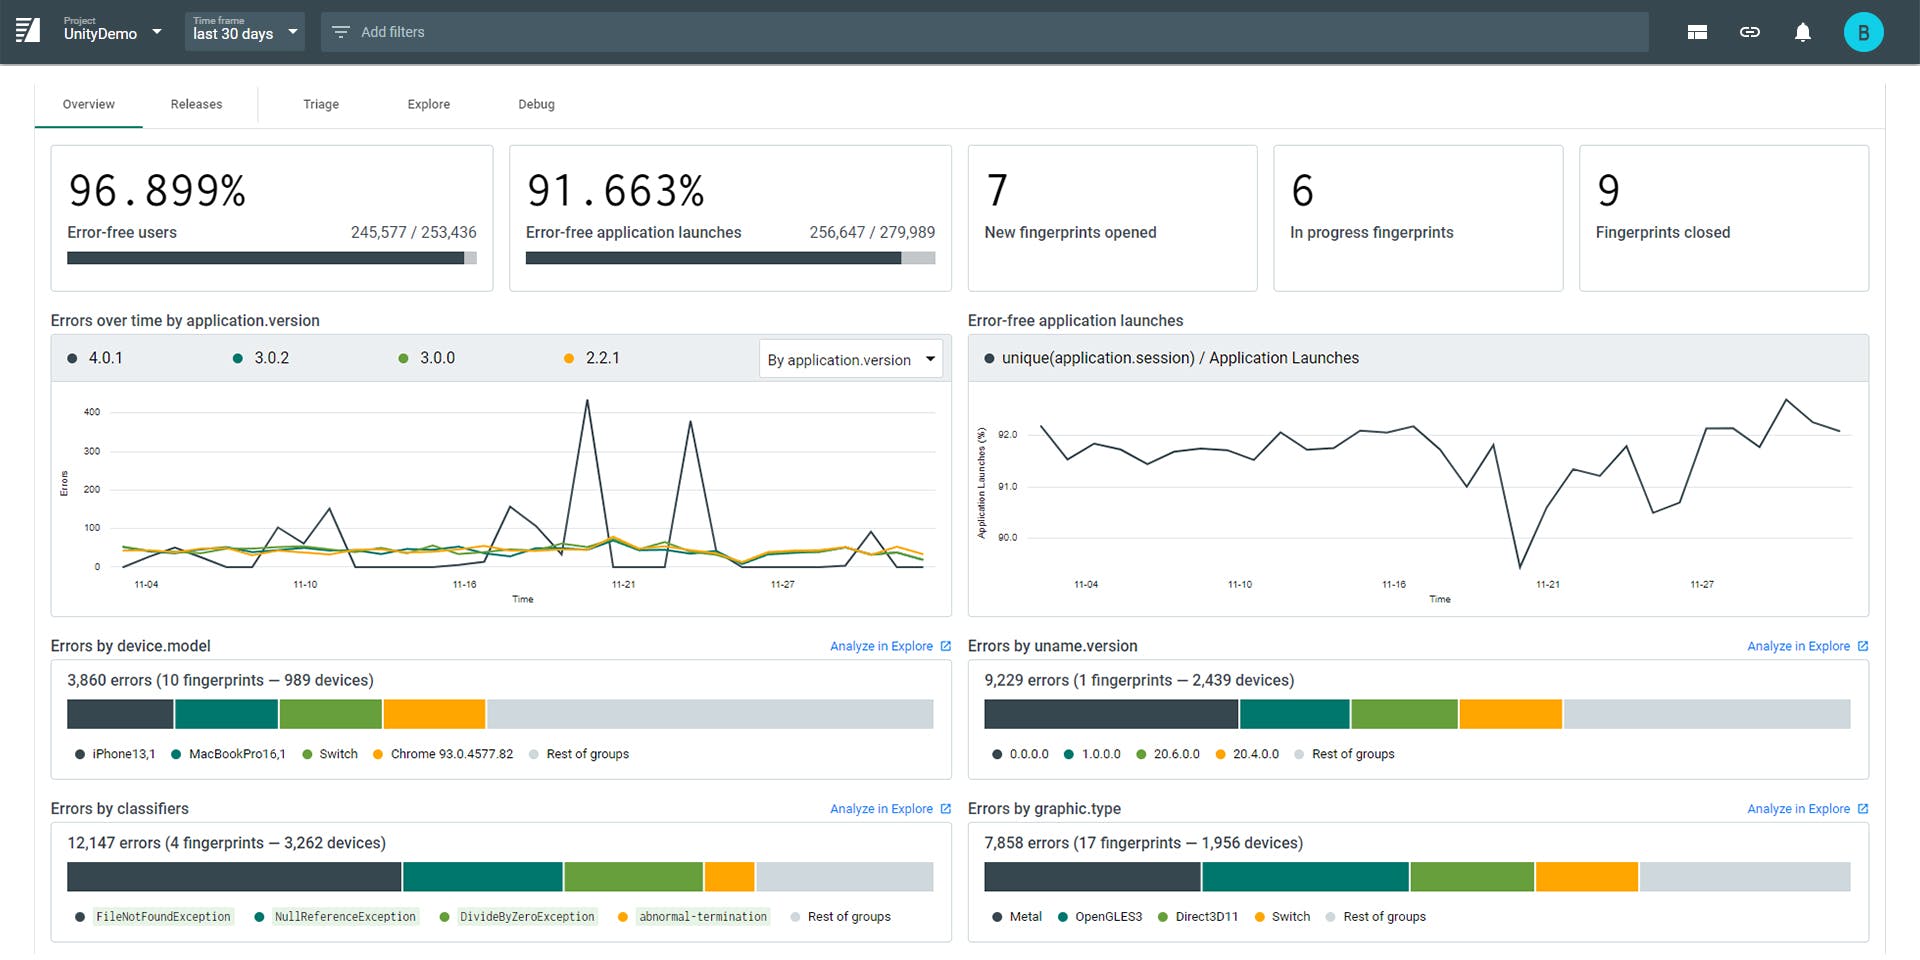Click the filter icon beside Add filters

340,32
